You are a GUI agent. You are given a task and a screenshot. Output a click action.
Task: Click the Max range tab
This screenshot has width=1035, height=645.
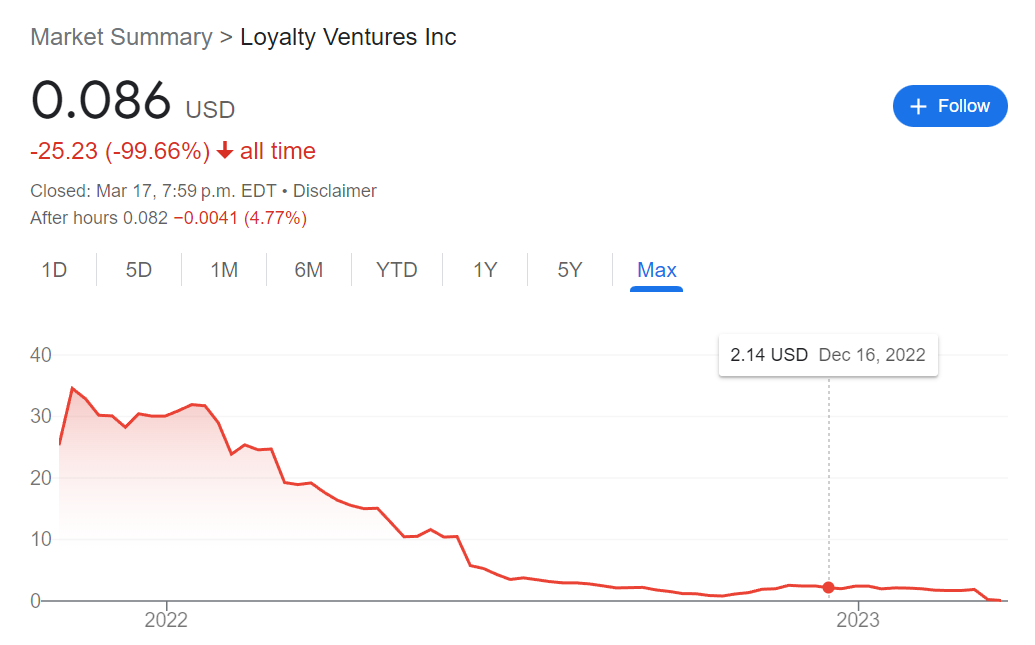point(657,270)
